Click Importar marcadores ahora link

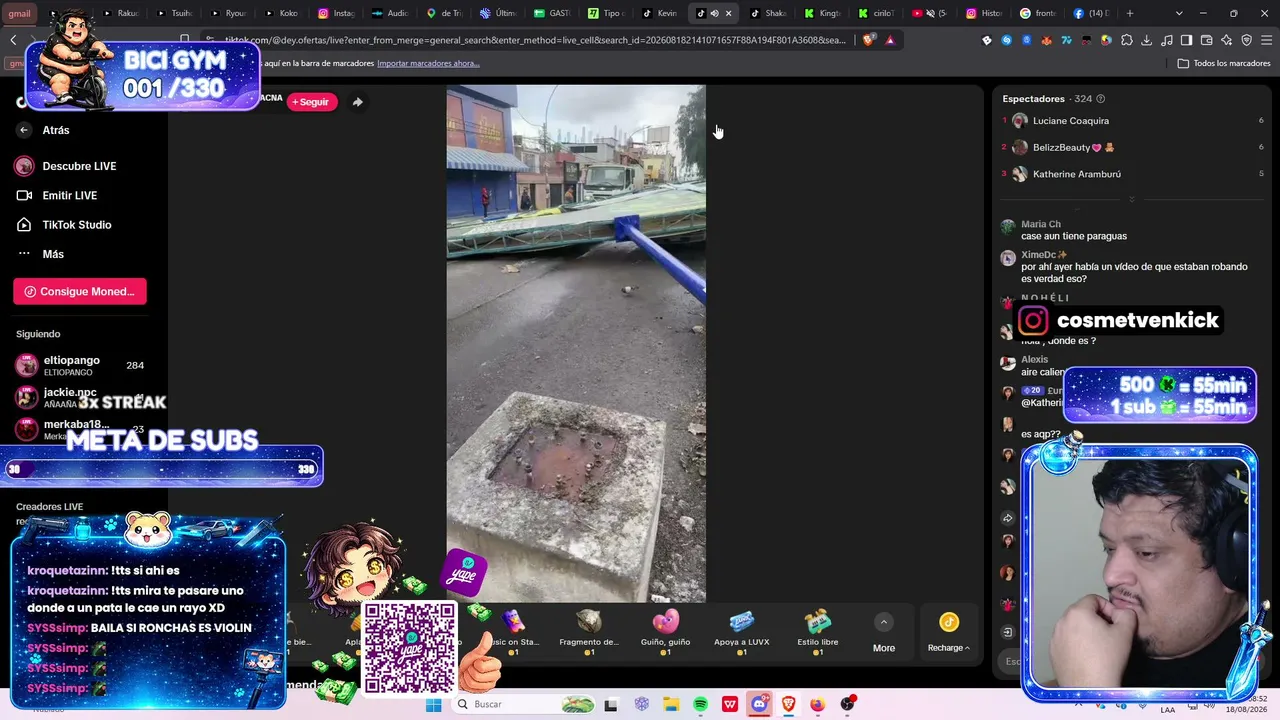428,63
